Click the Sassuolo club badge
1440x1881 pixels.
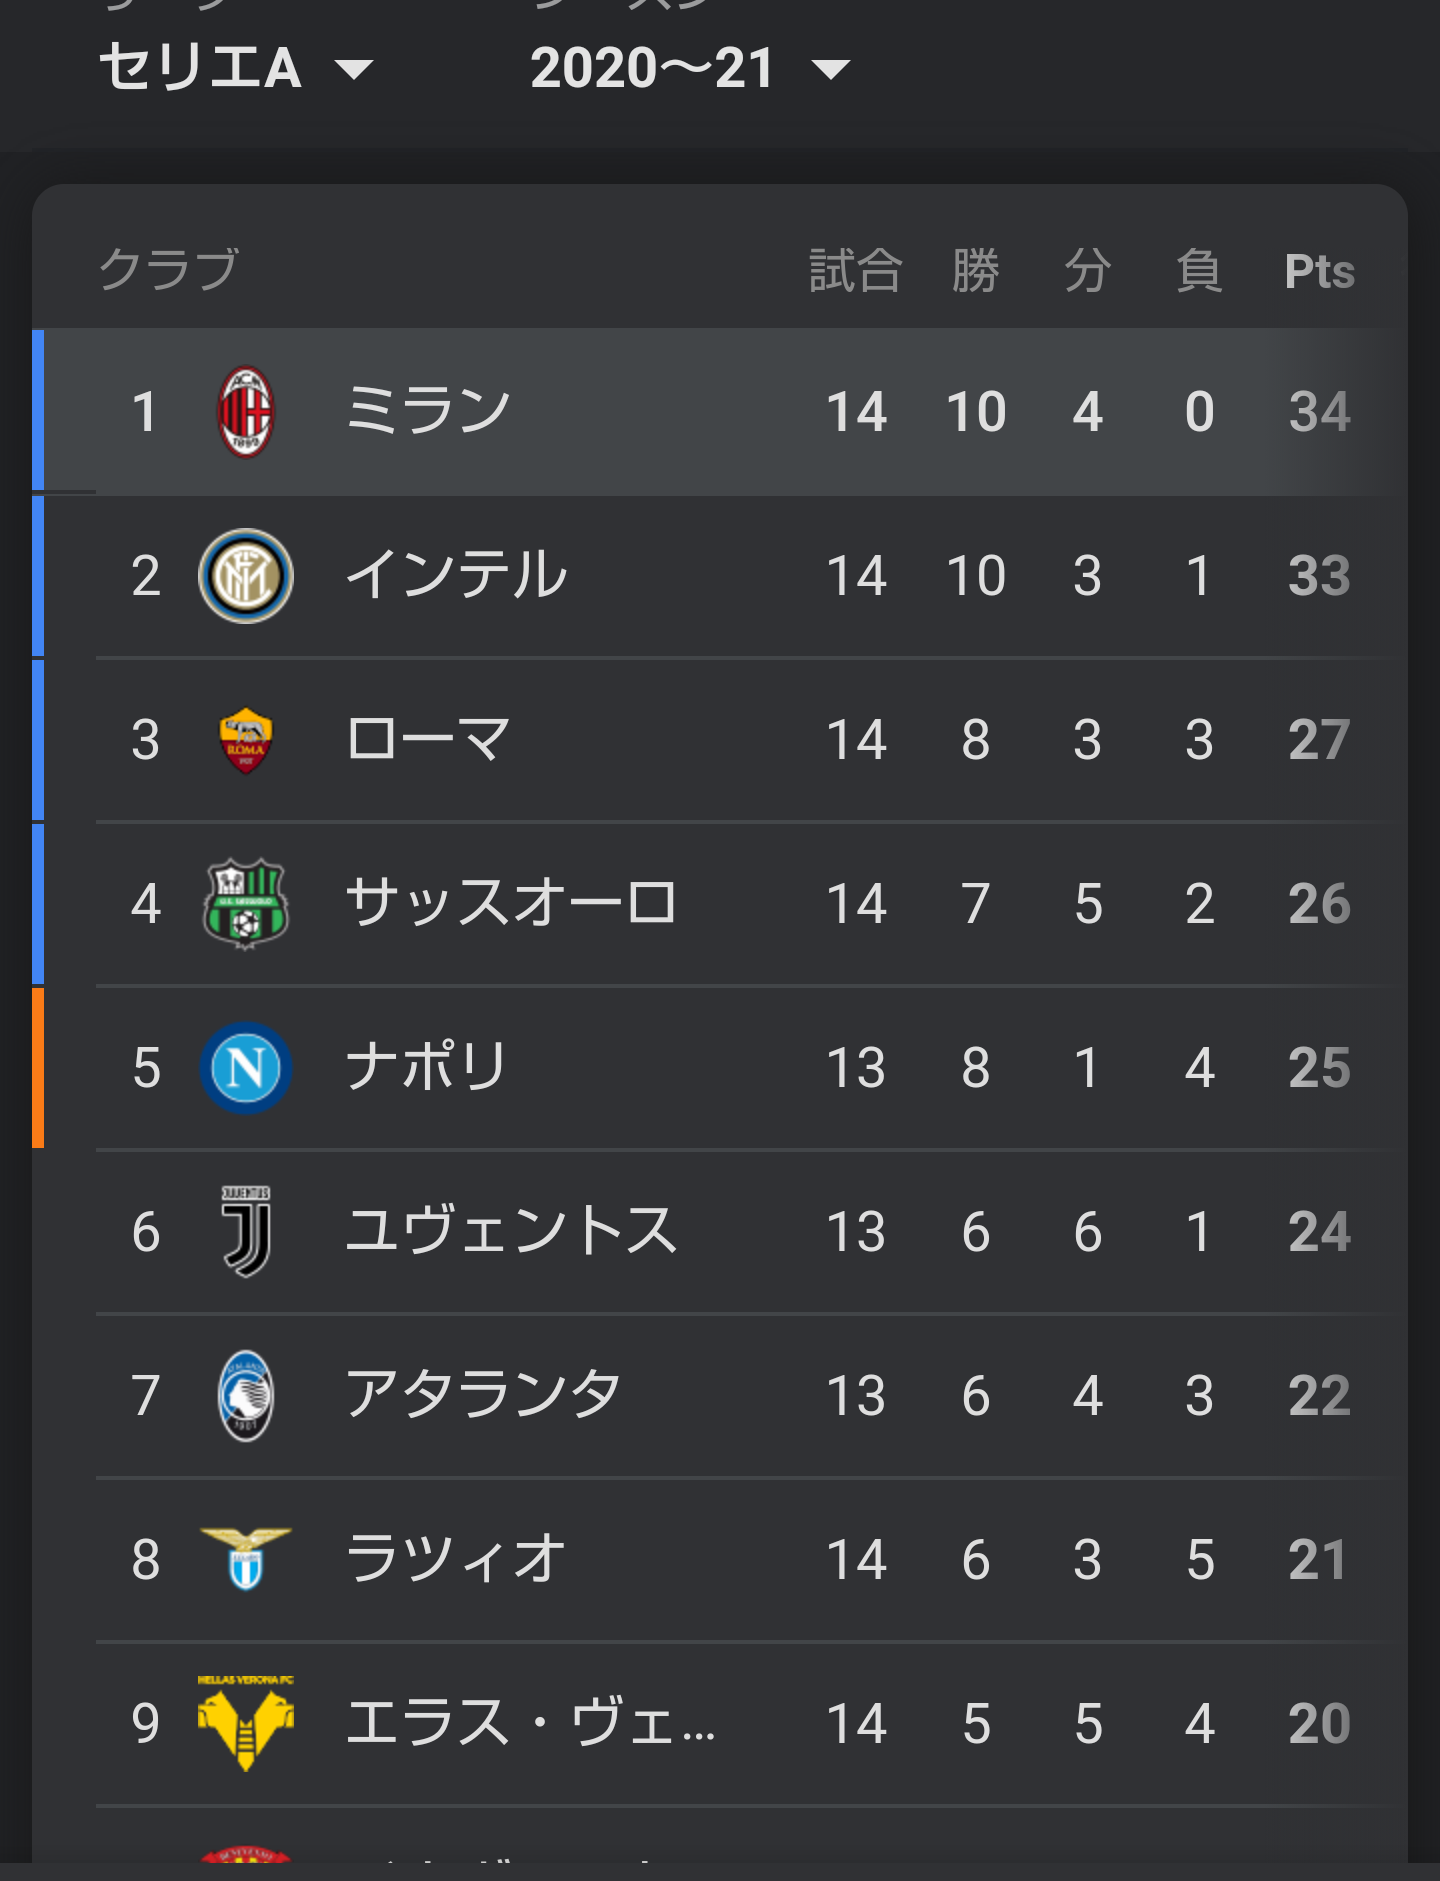[246, 904]
